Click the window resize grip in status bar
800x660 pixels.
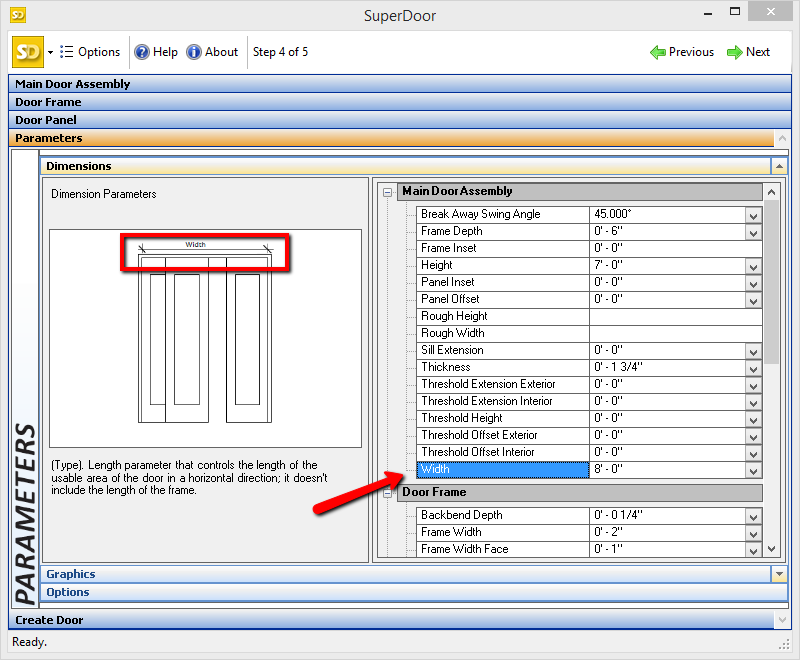784,644
